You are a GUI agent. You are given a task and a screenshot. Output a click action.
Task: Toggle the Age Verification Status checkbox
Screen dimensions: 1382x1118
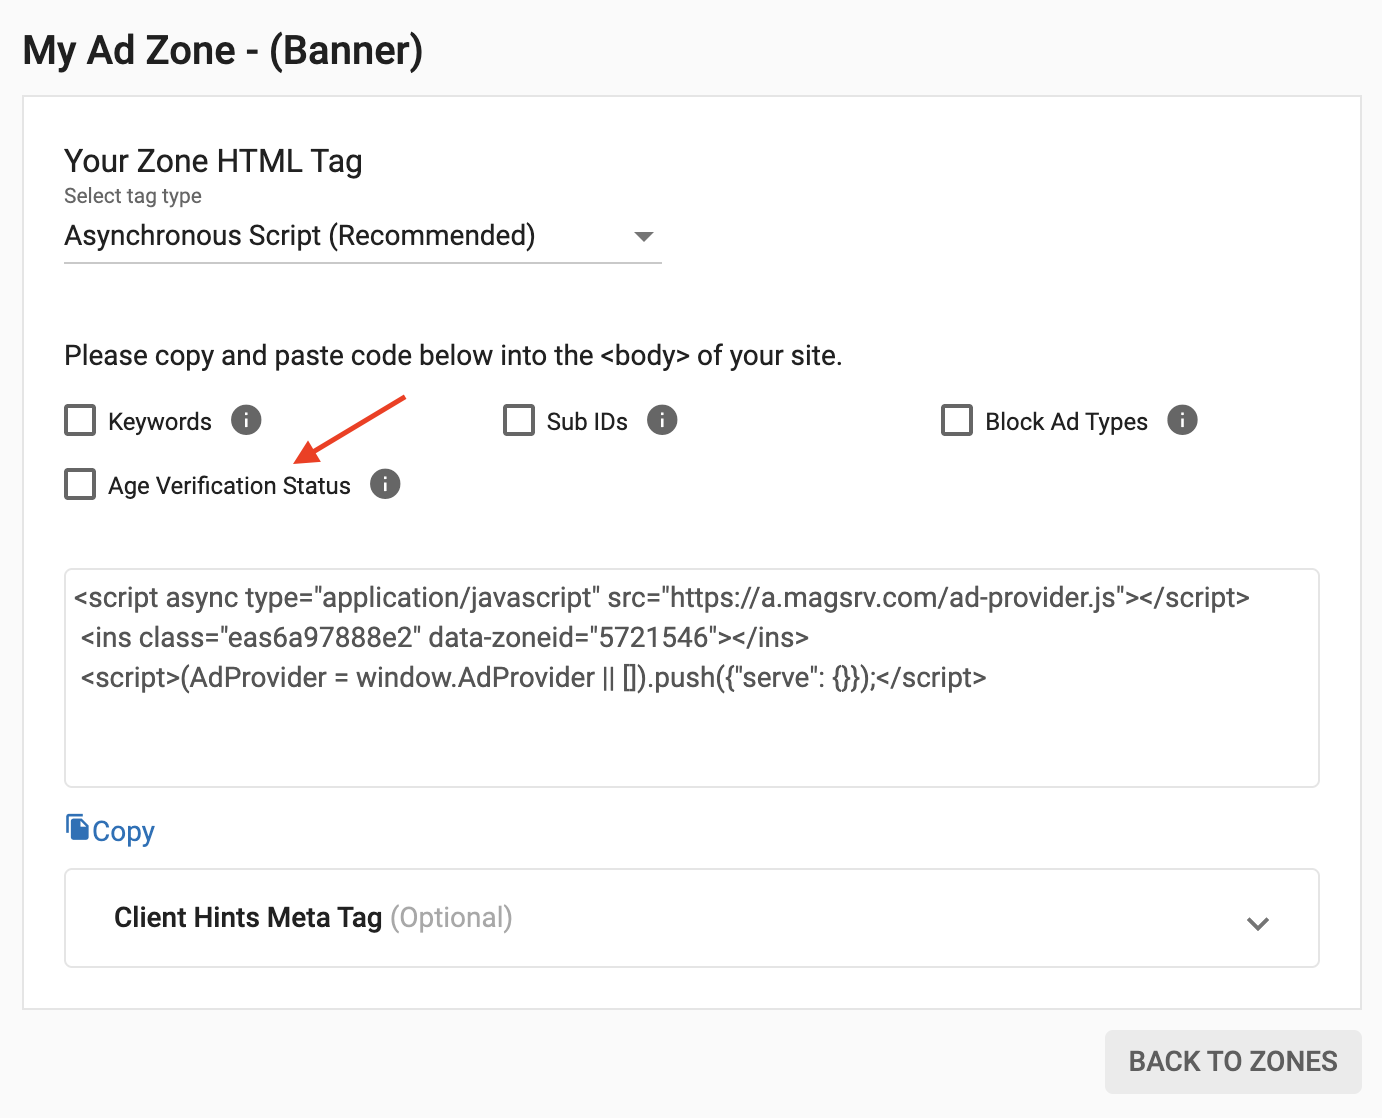[x=80, y=484]
